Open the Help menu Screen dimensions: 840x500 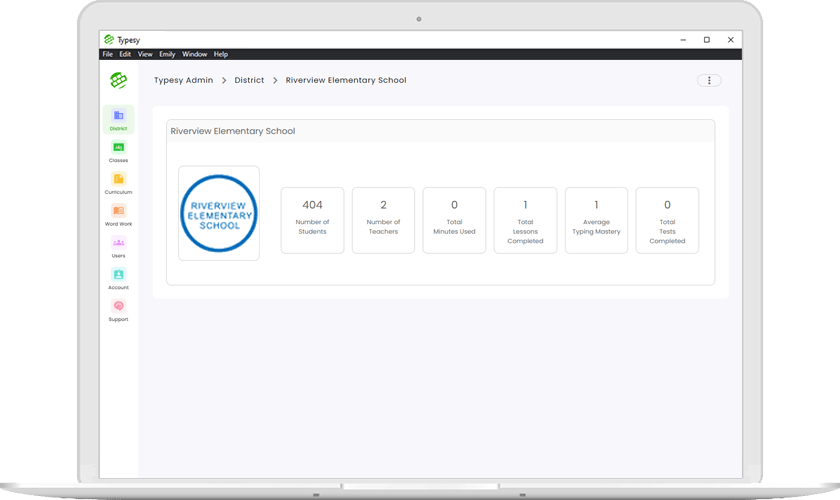(x=221, y=54)
